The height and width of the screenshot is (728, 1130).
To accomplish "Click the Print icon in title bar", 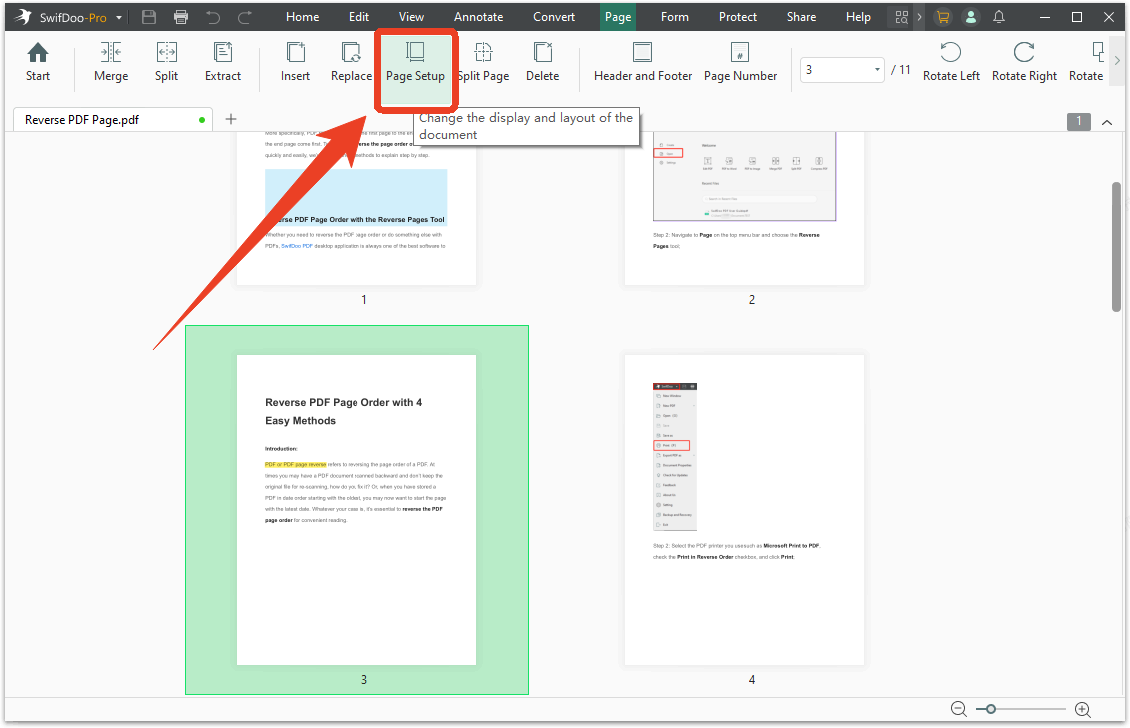I will pos(181,17).
